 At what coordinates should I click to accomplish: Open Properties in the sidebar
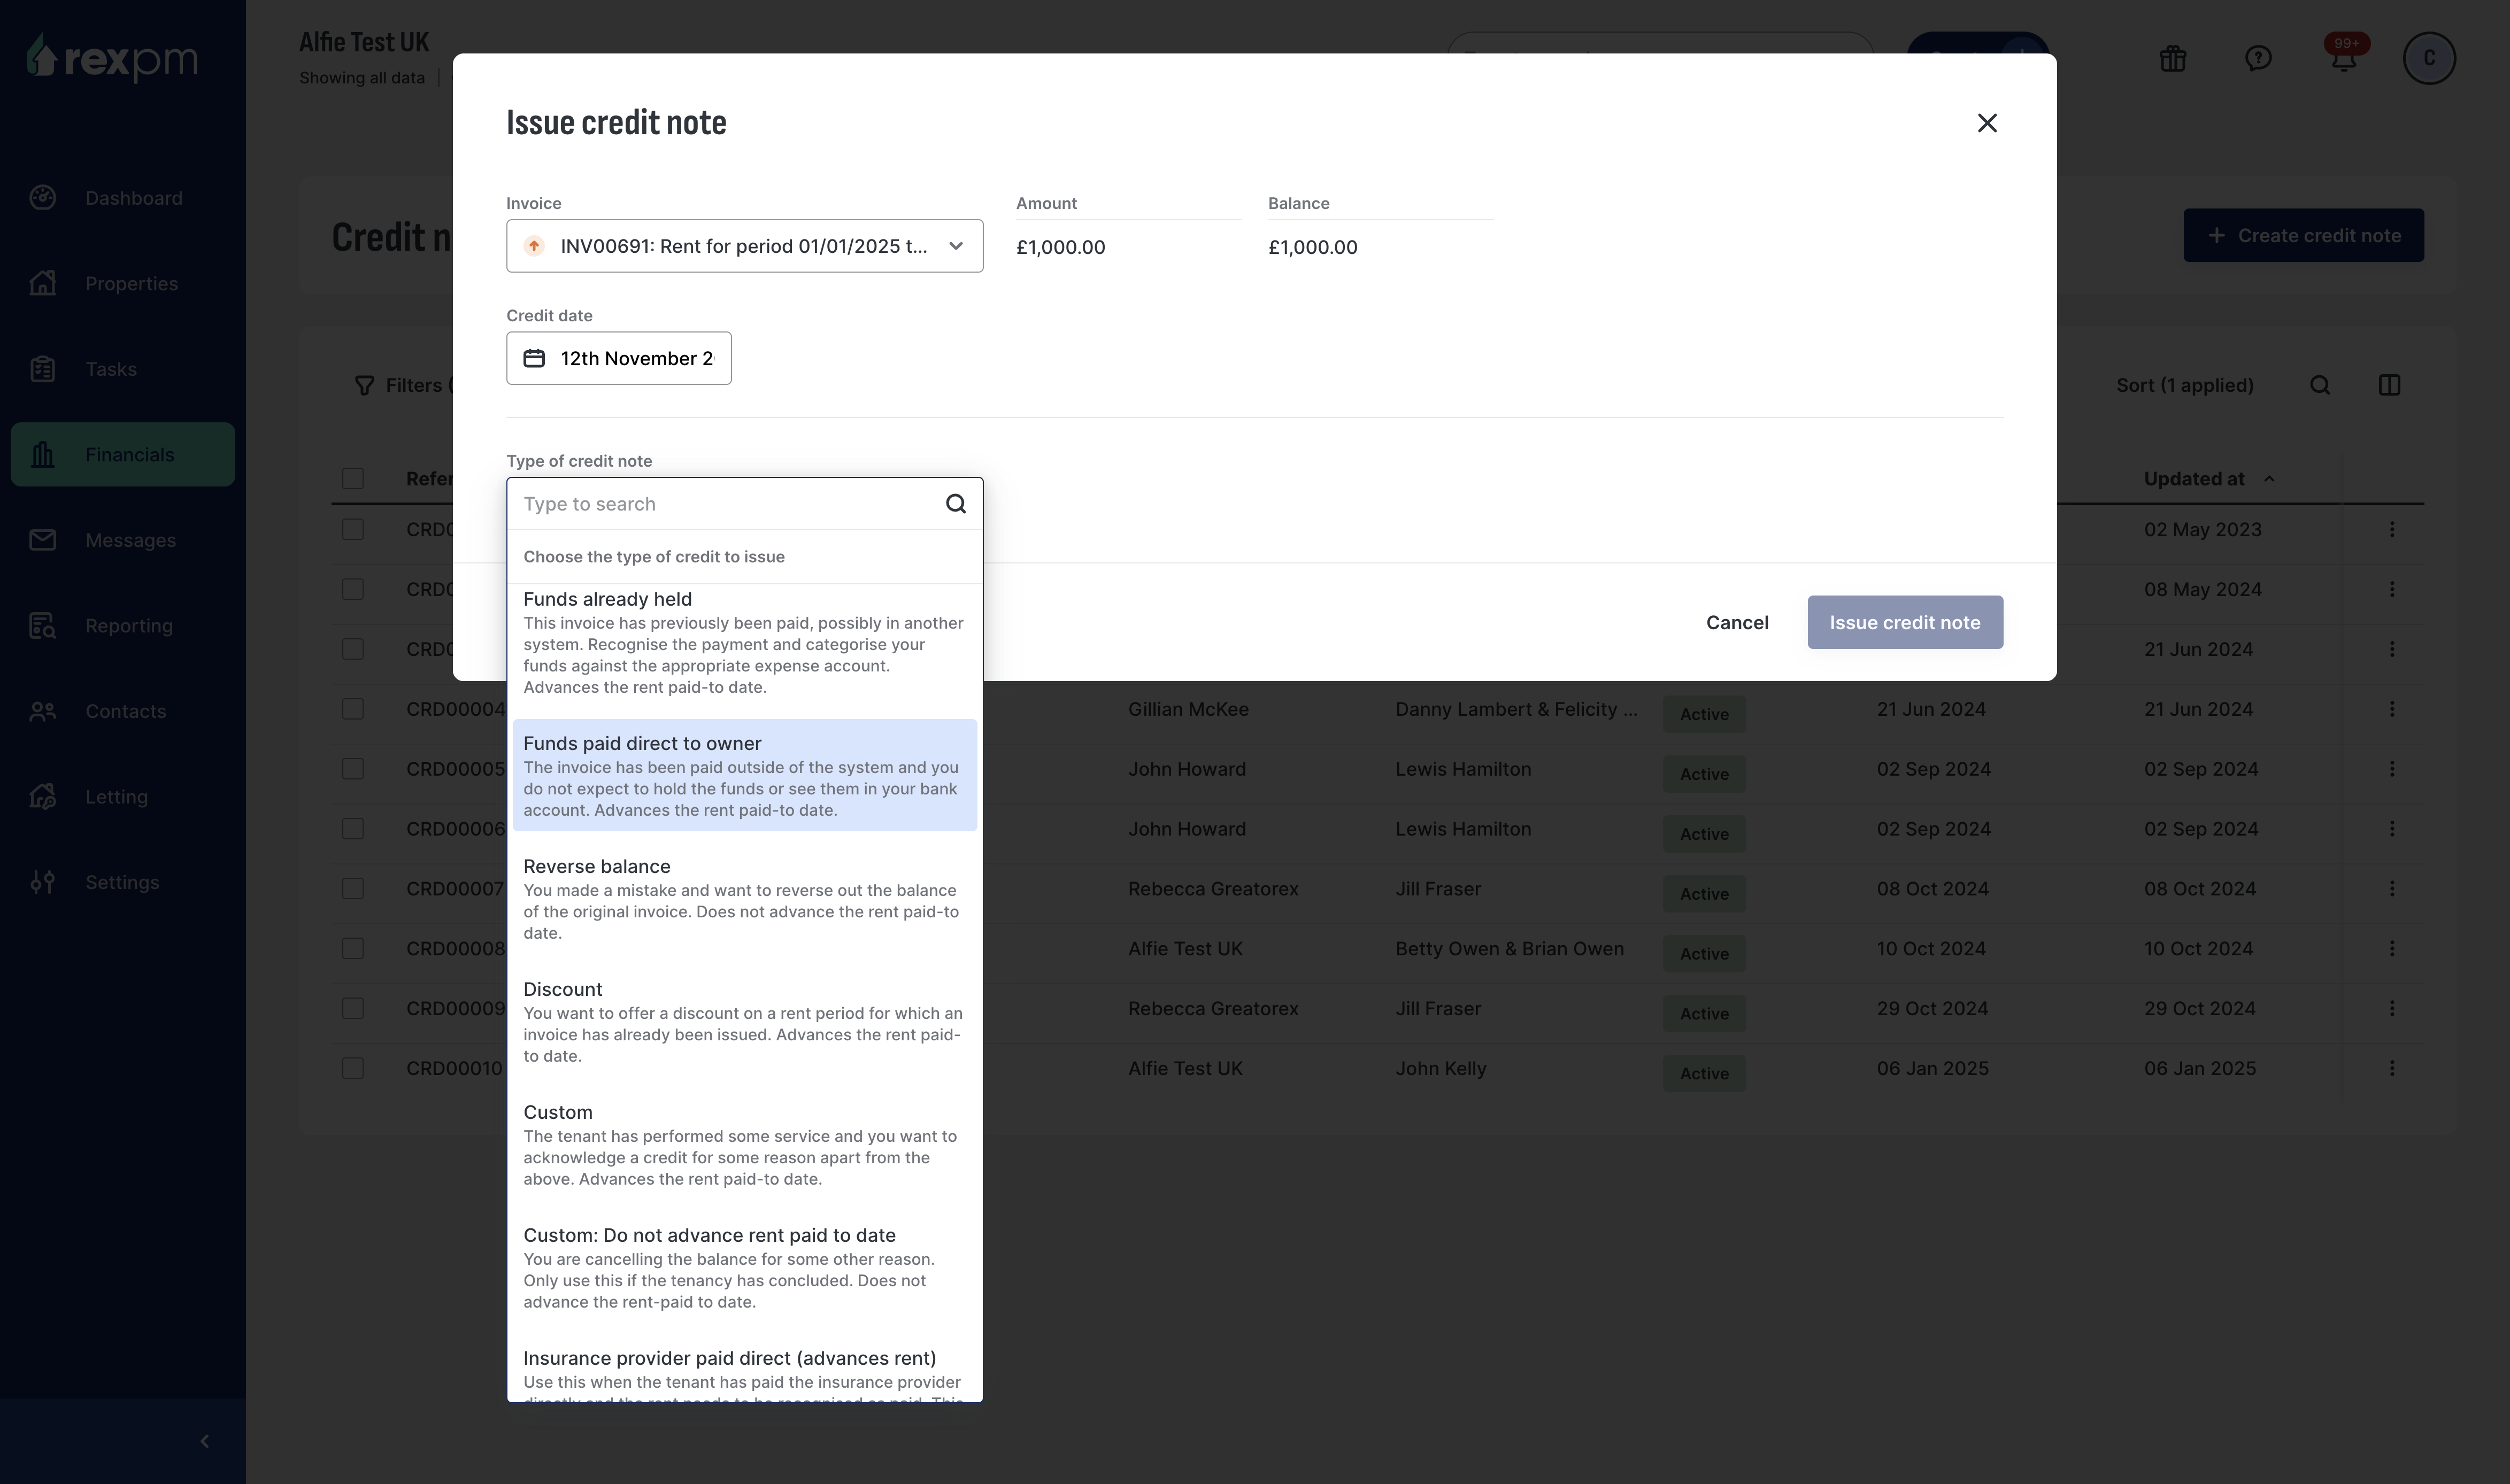122,283
